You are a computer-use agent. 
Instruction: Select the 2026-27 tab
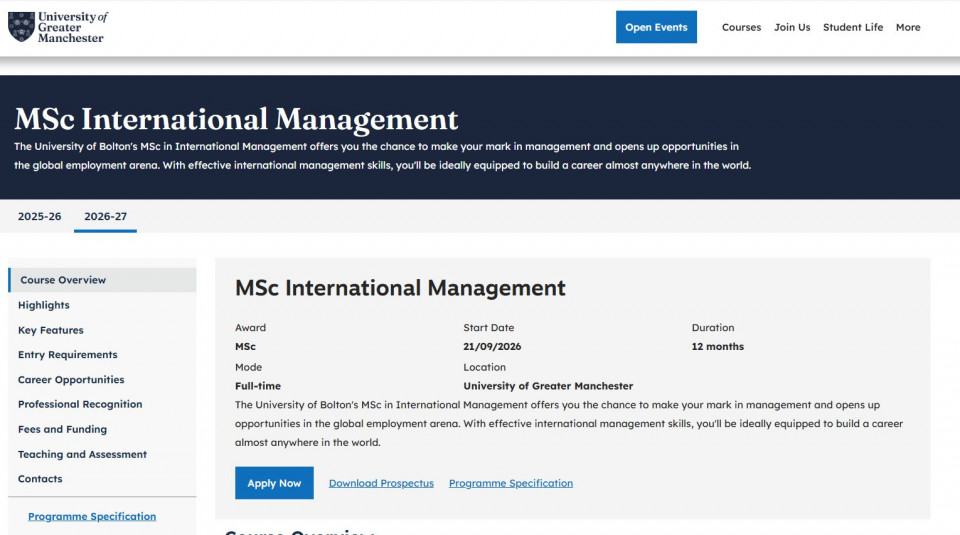click(x=105, y=216)
